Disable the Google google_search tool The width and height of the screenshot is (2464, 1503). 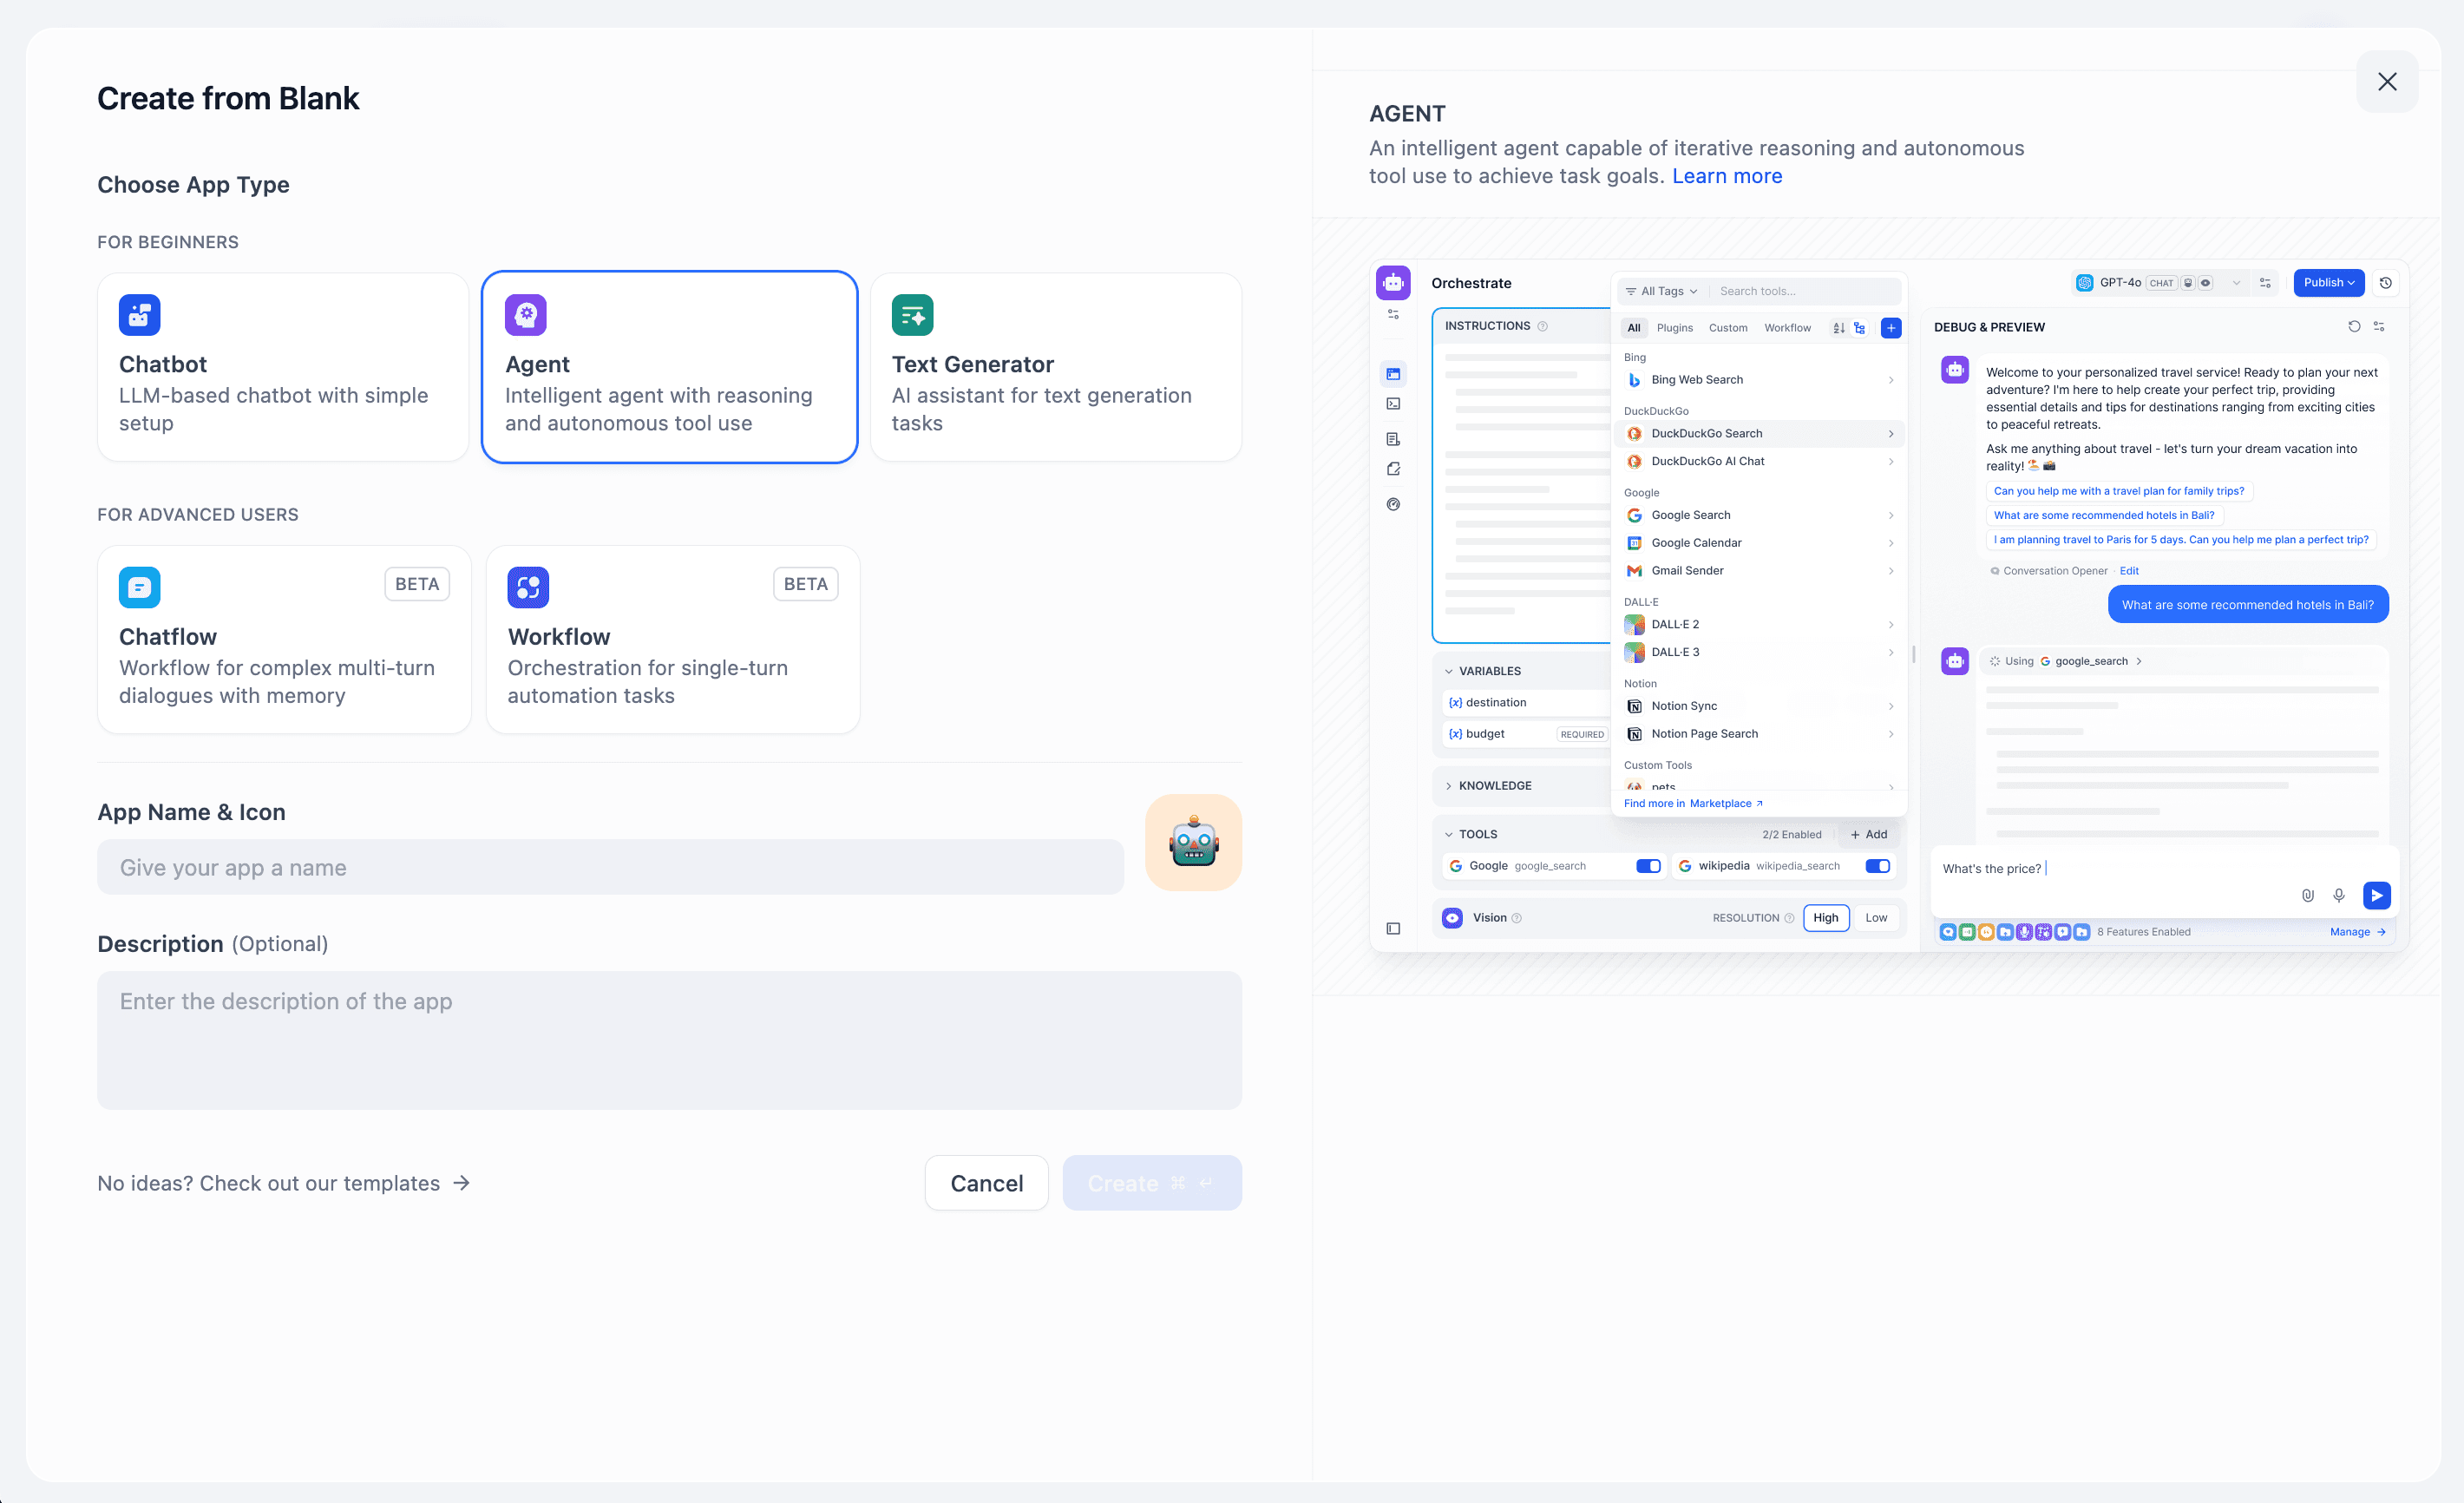[1648, 865]
